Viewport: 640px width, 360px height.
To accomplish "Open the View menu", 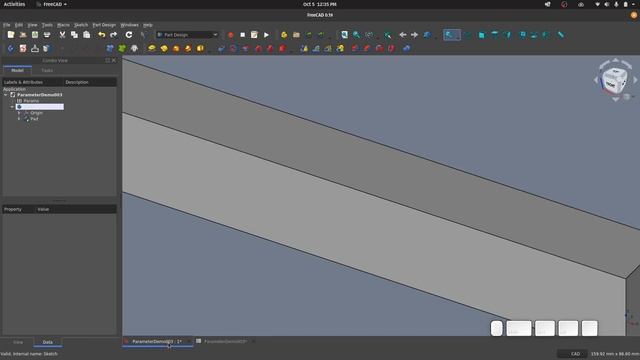I will (32, 25).
